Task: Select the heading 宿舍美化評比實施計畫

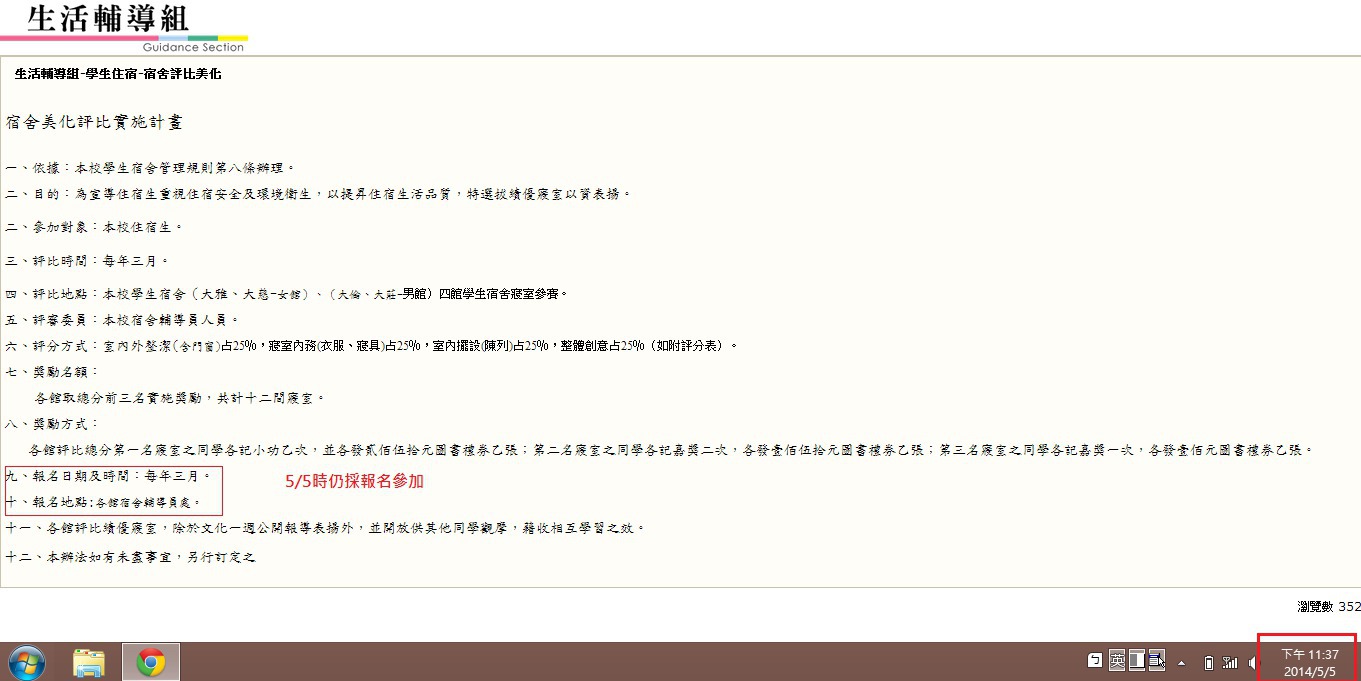Action: tap(94, 122)
